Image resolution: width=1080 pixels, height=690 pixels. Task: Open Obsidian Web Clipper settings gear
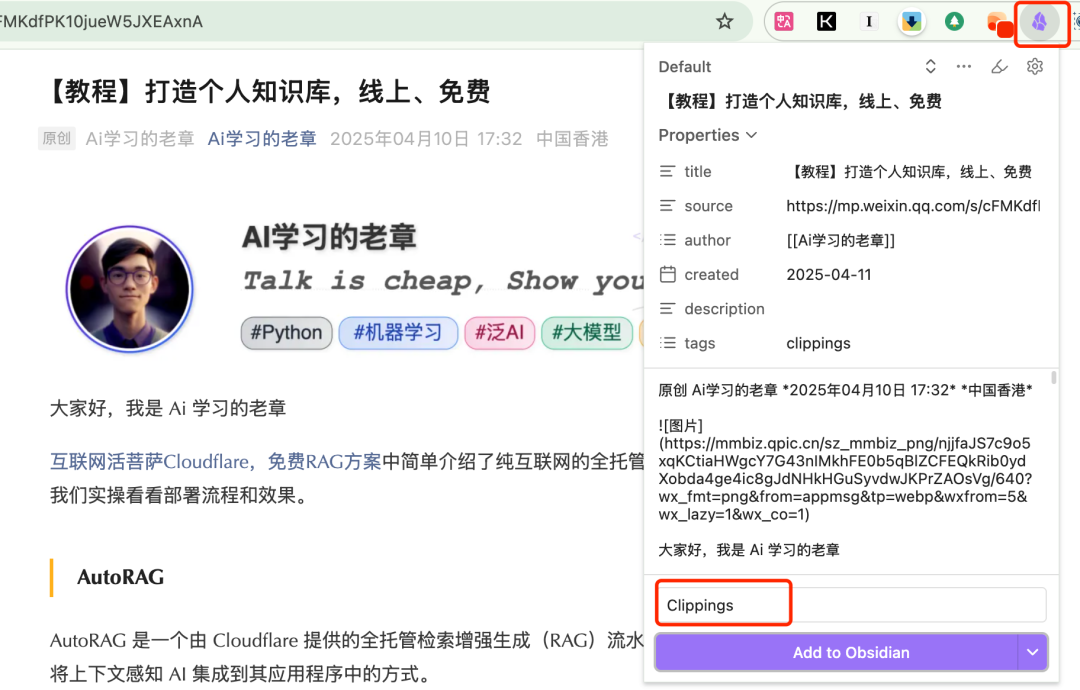tap(1035, 65)
